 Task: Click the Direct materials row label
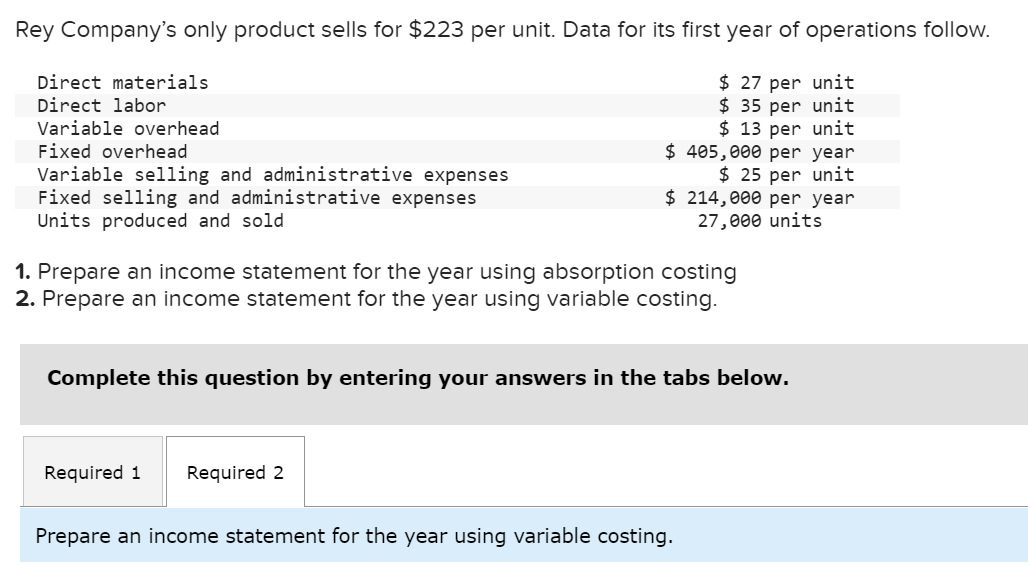(x=122, y=82)
